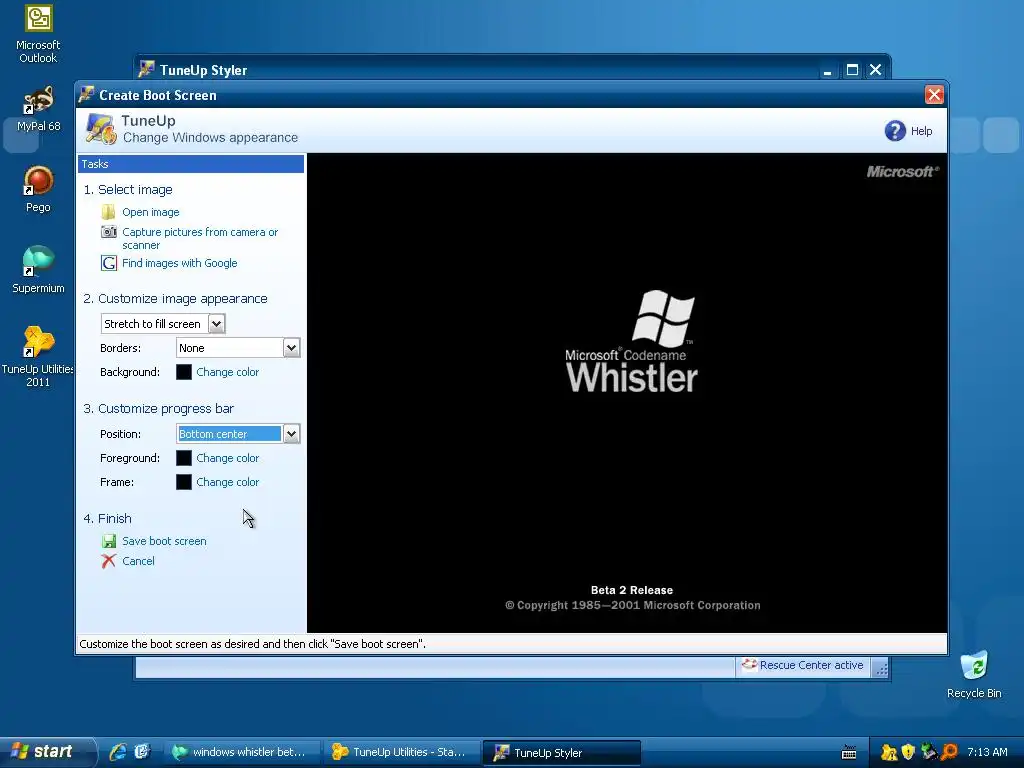The width and height of the screenshot is (1024, 768).
Task: Select the Bottom center position field
Action: (229, 434)
